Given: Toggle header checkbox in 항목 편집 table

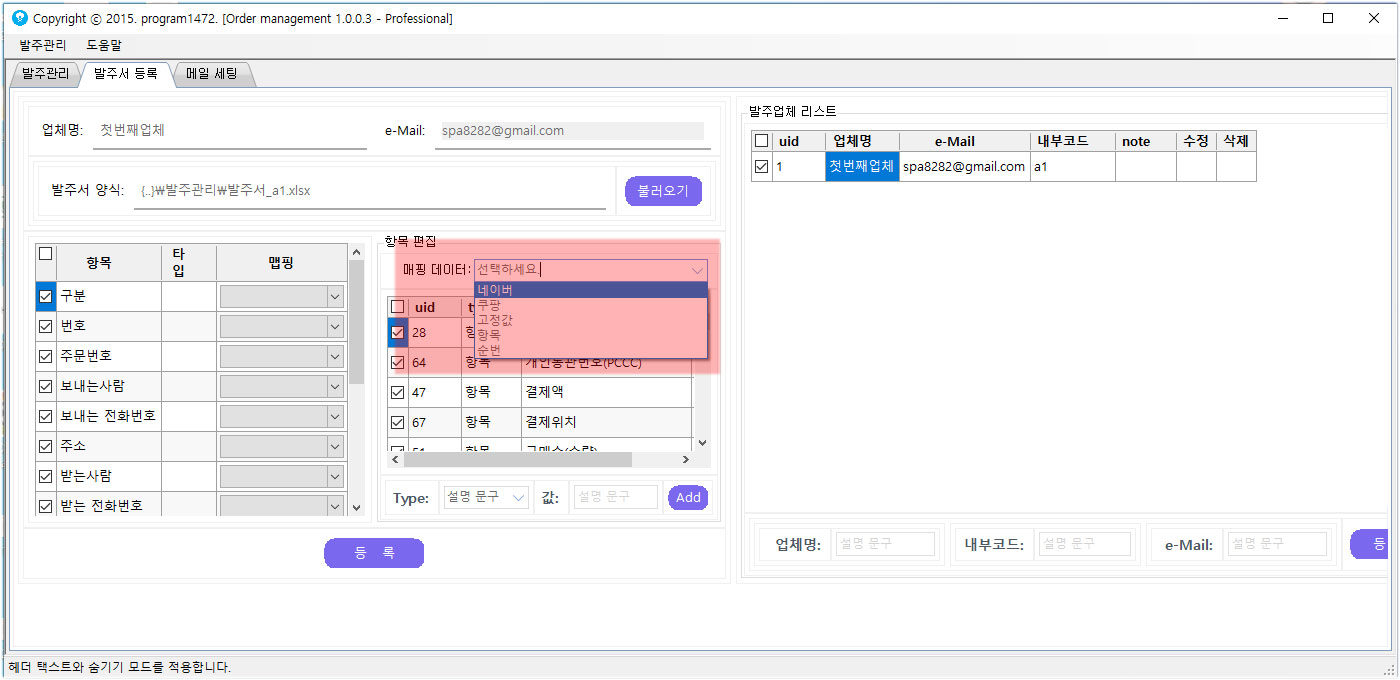Looking at the screenshot, I should (398, 307).
